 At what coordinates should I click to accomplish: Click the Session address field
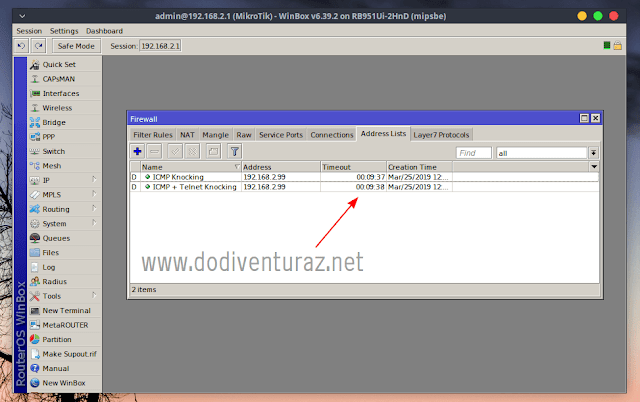tap(160, 46)
